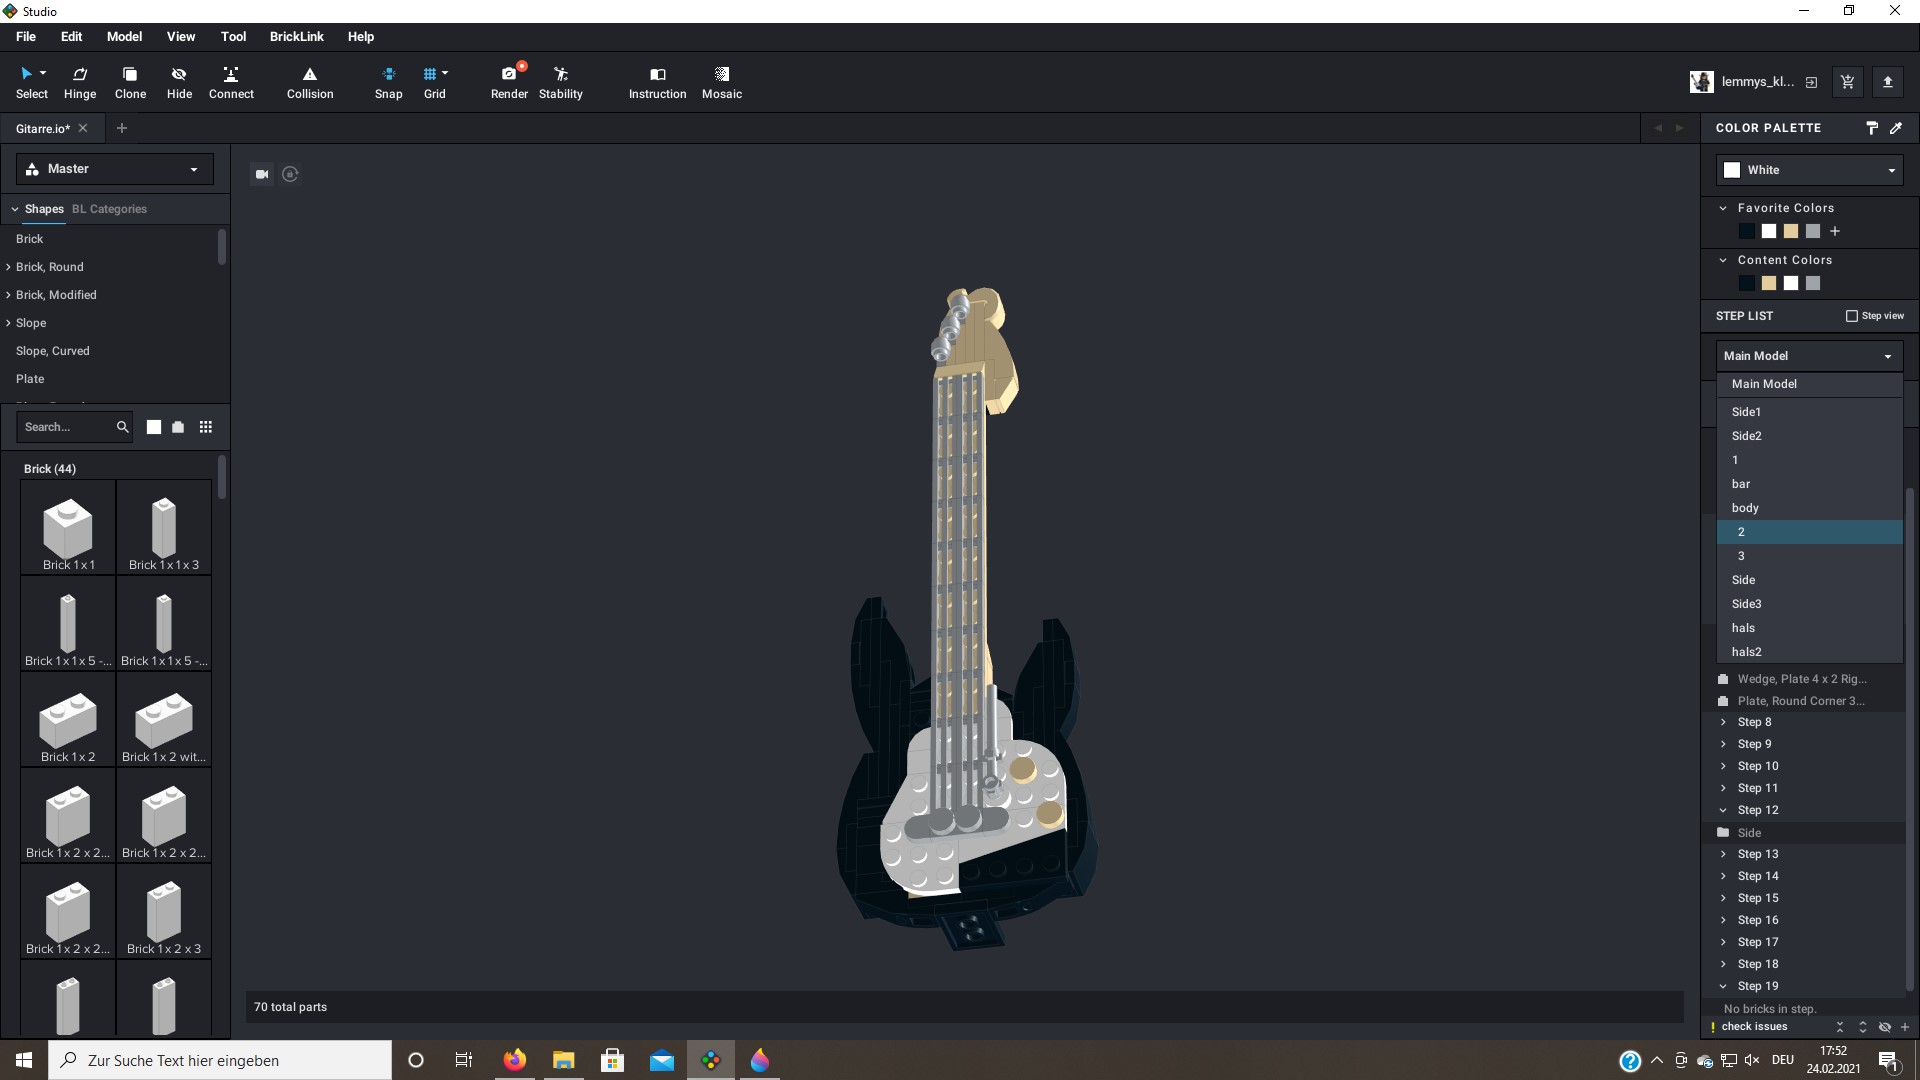Enable the Step view checkbox
This screenshot has width=1920, height=1080.
click(1851, 316)
